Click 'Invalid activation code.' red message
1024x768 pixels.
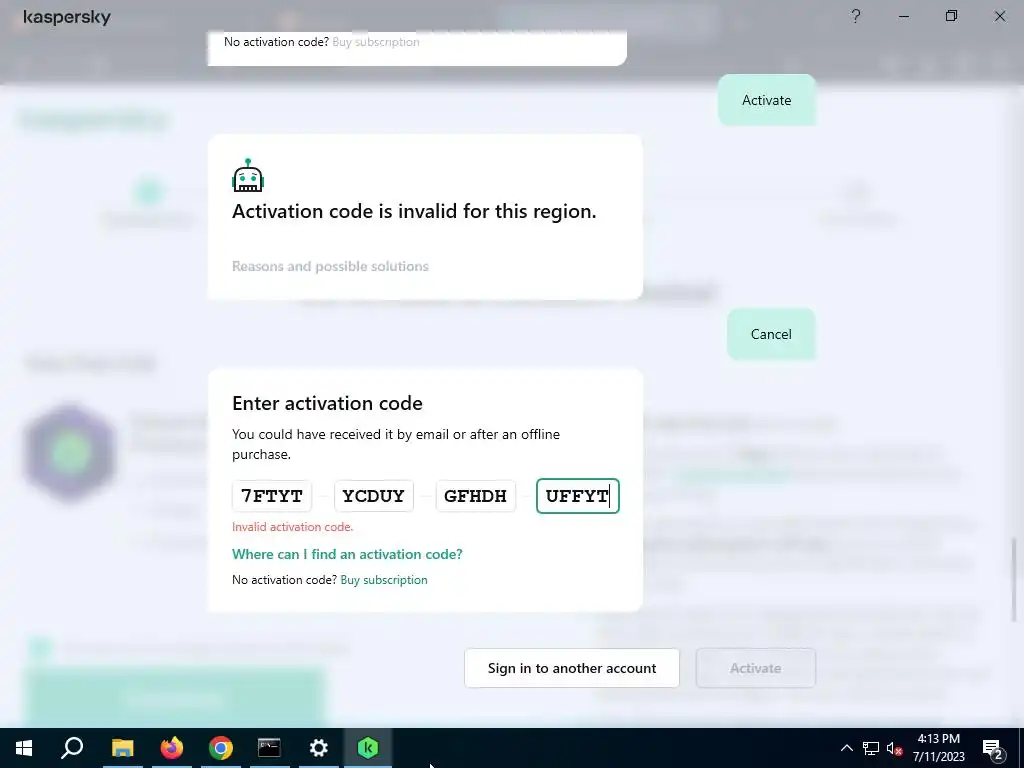tap(293, 527)
